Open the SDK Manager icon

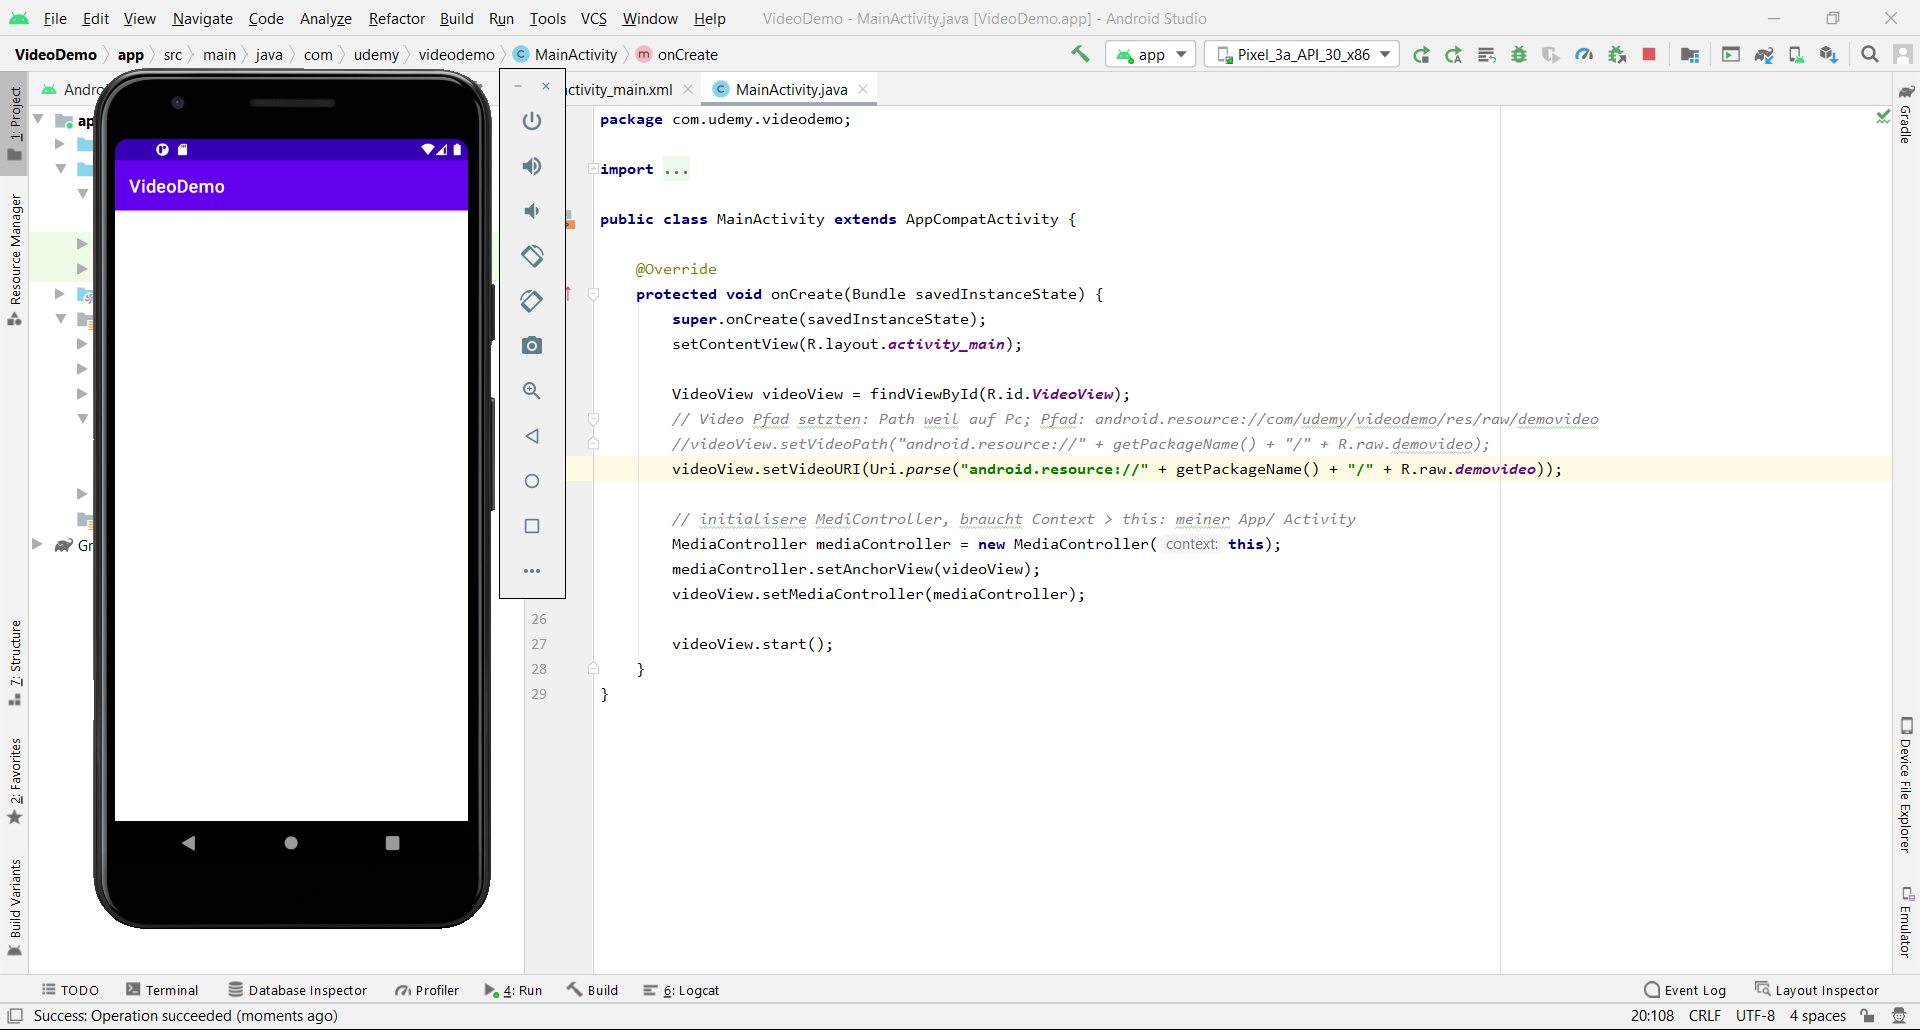pyautogui.click(x=1829, y=54)
